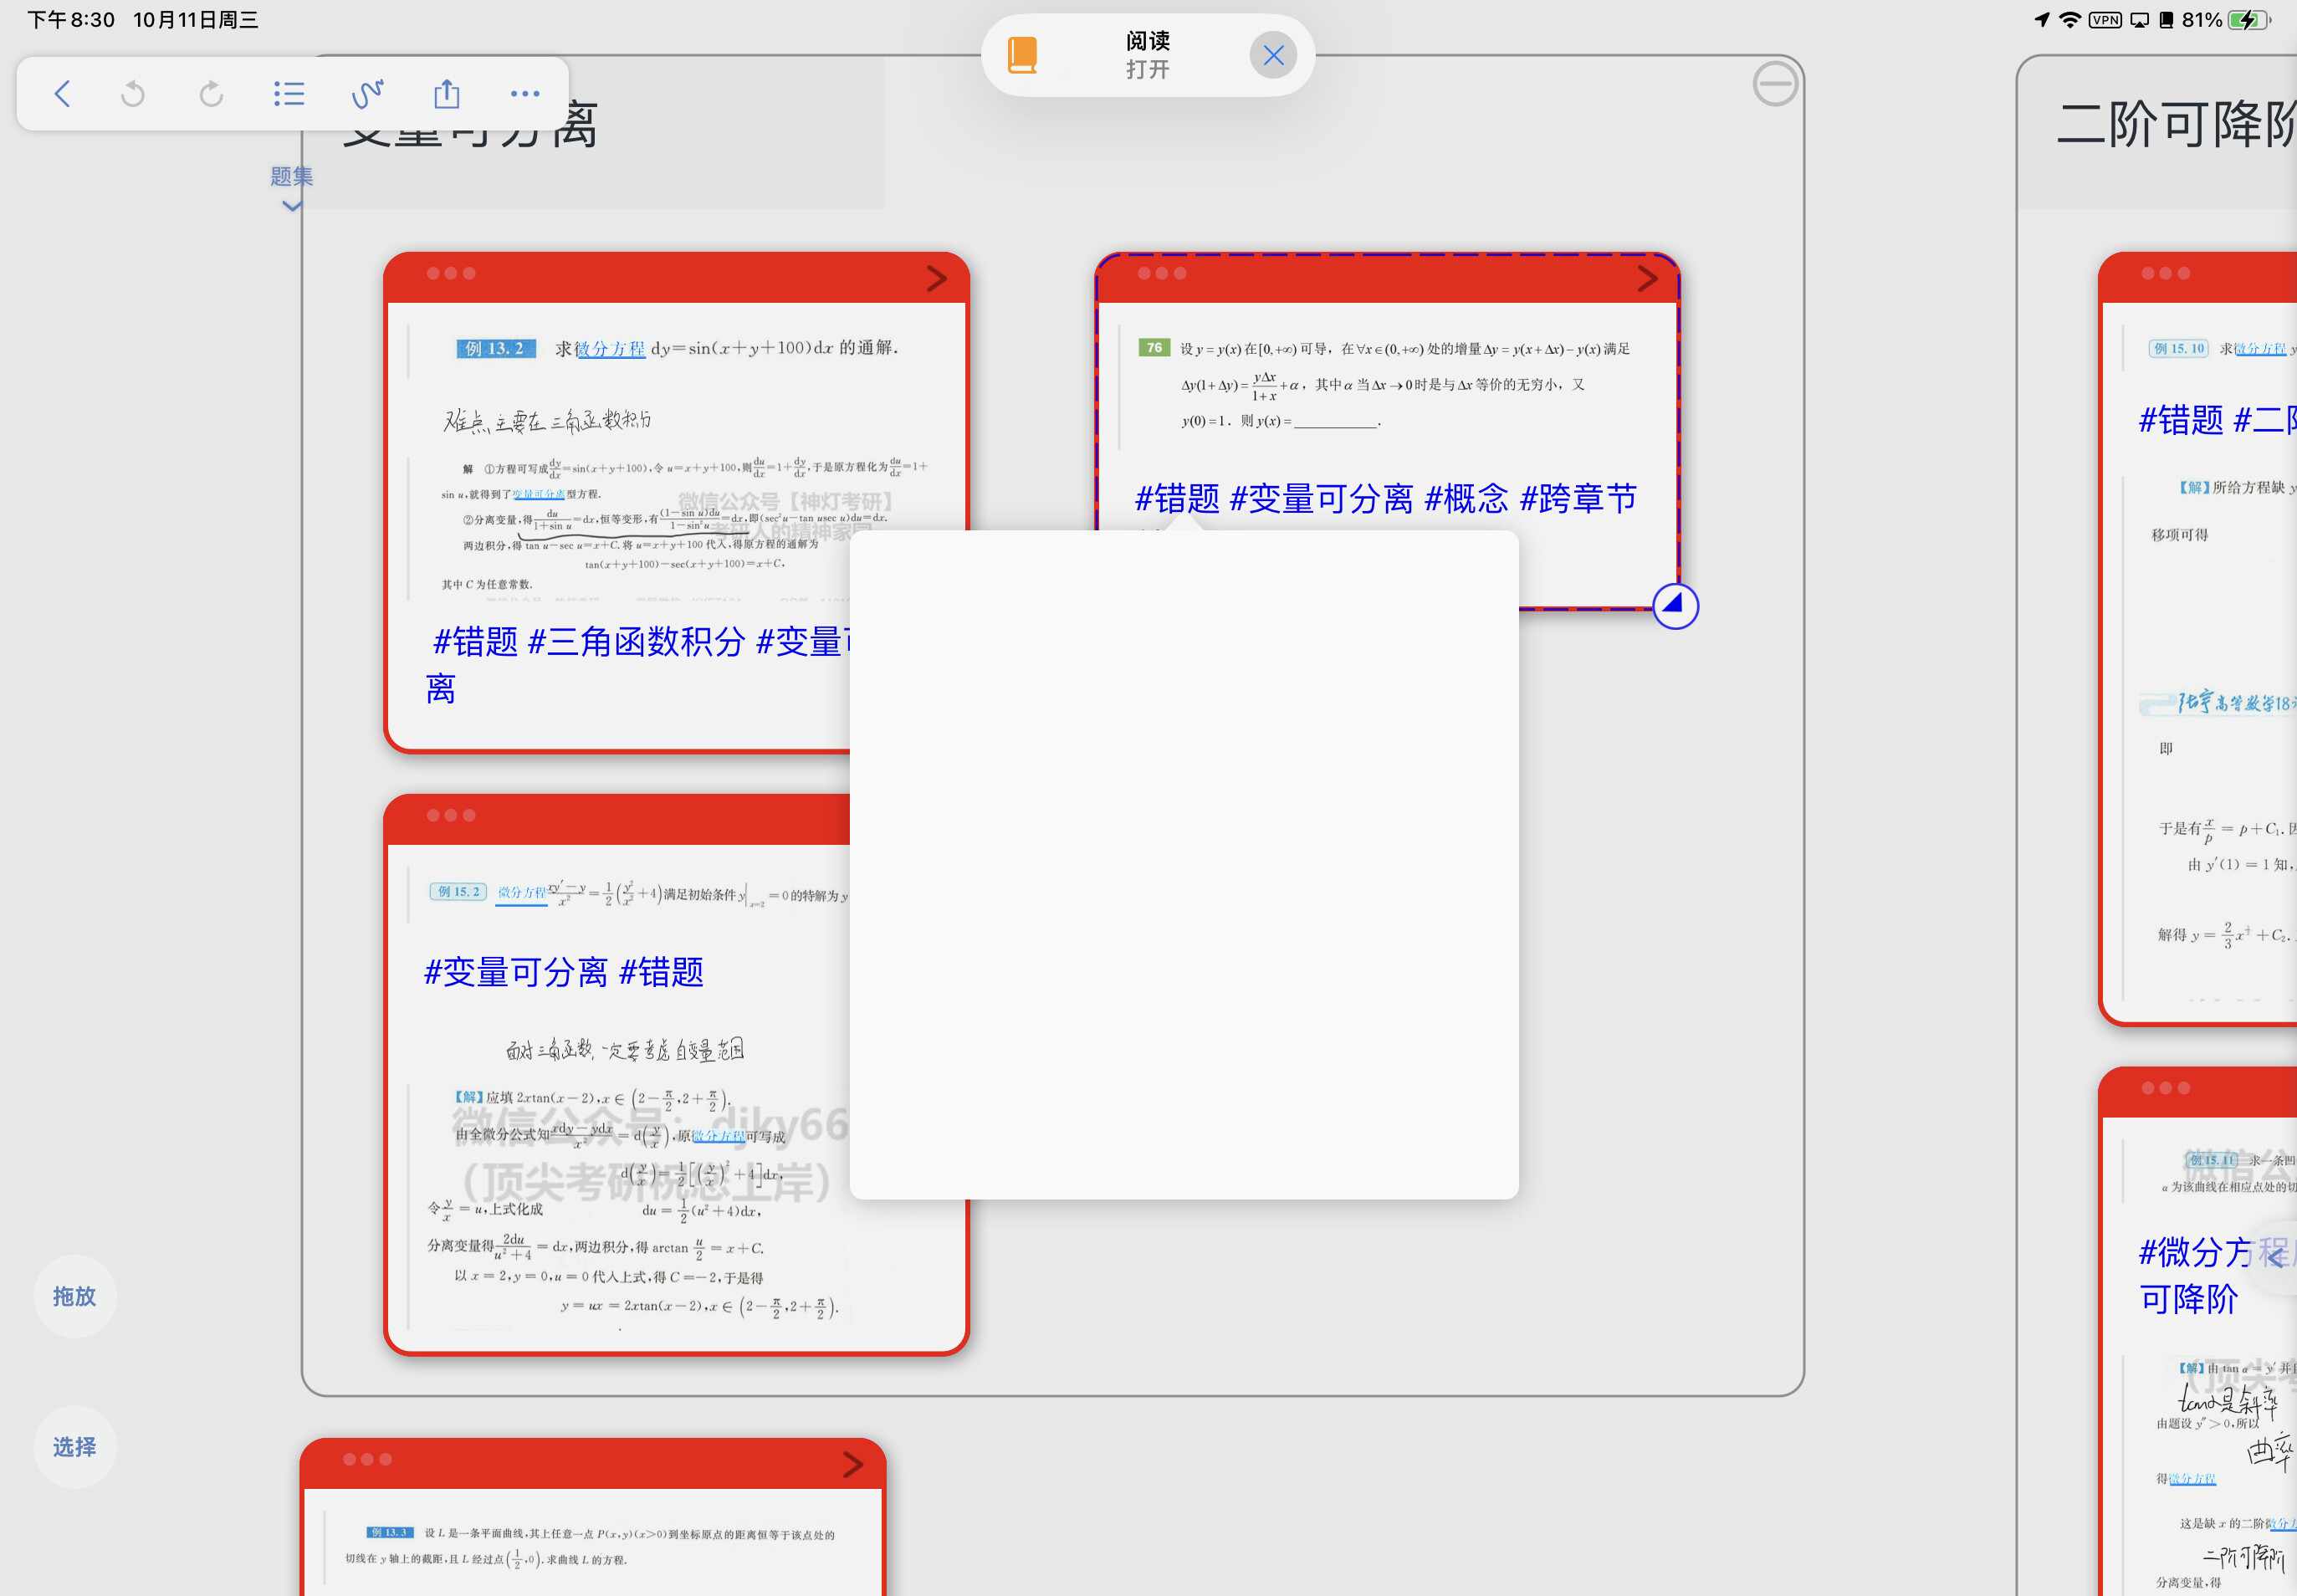Open the 例 13.2 card arrow
Screen dimensions: 2297x1596
[936, 278]
